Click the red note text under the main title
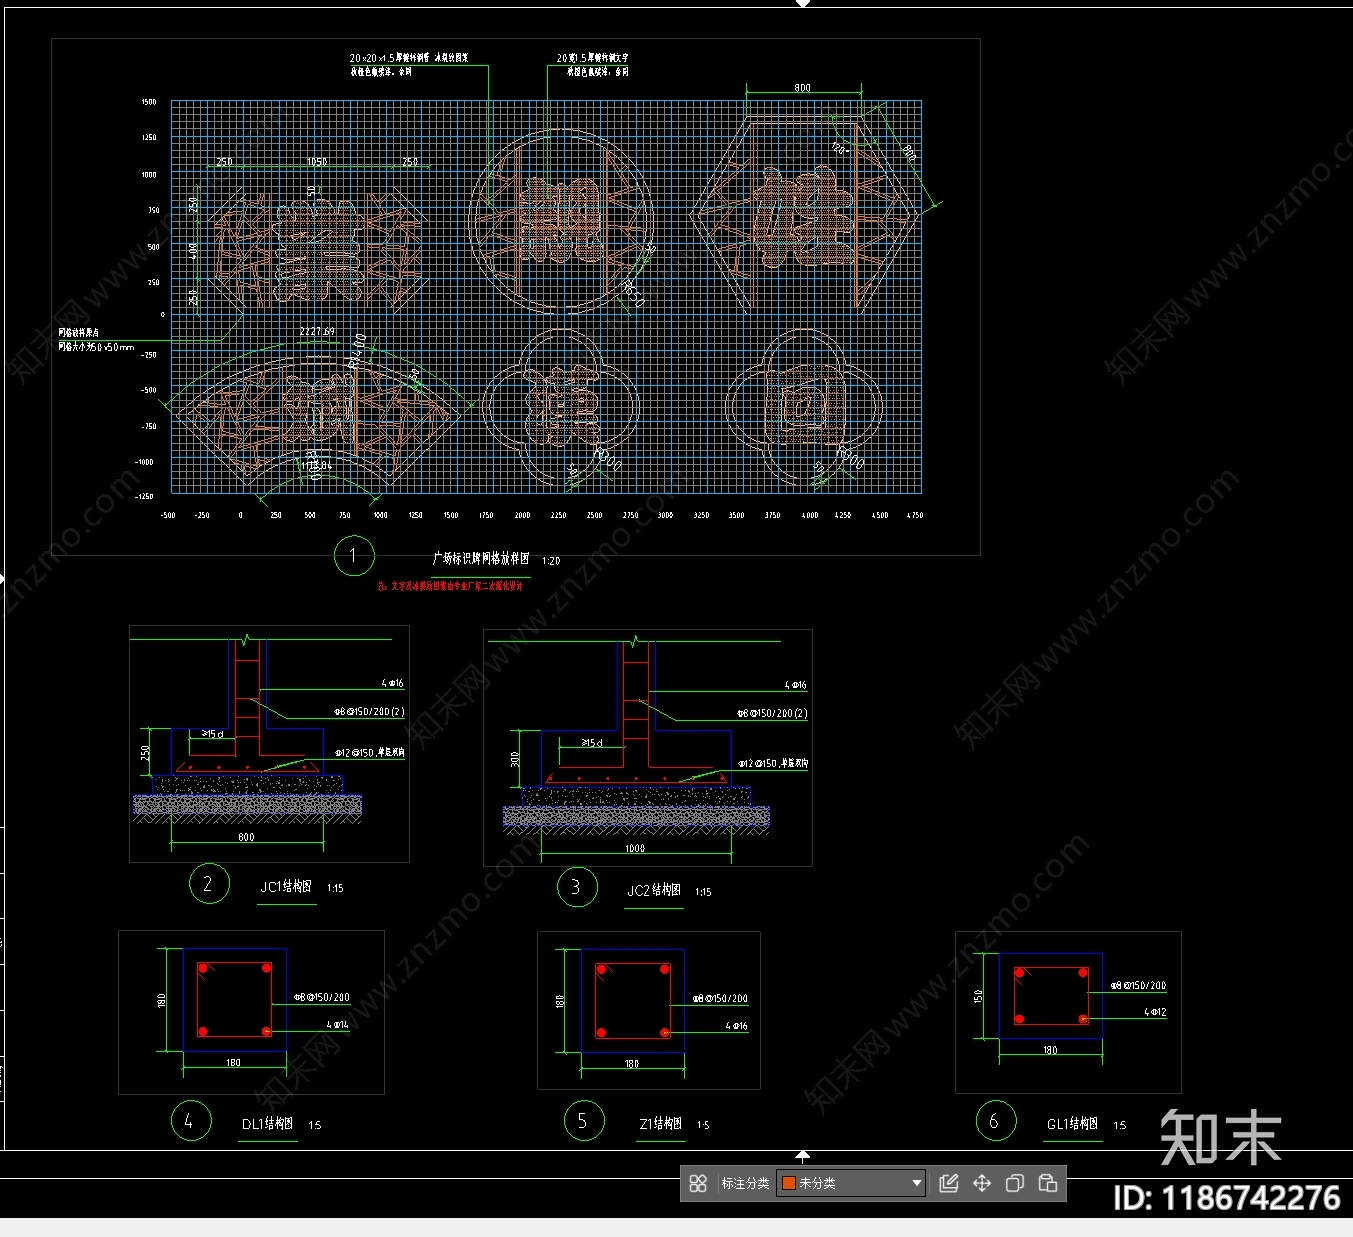This screenshot has width=1353, height=1237. pos(450,587)
